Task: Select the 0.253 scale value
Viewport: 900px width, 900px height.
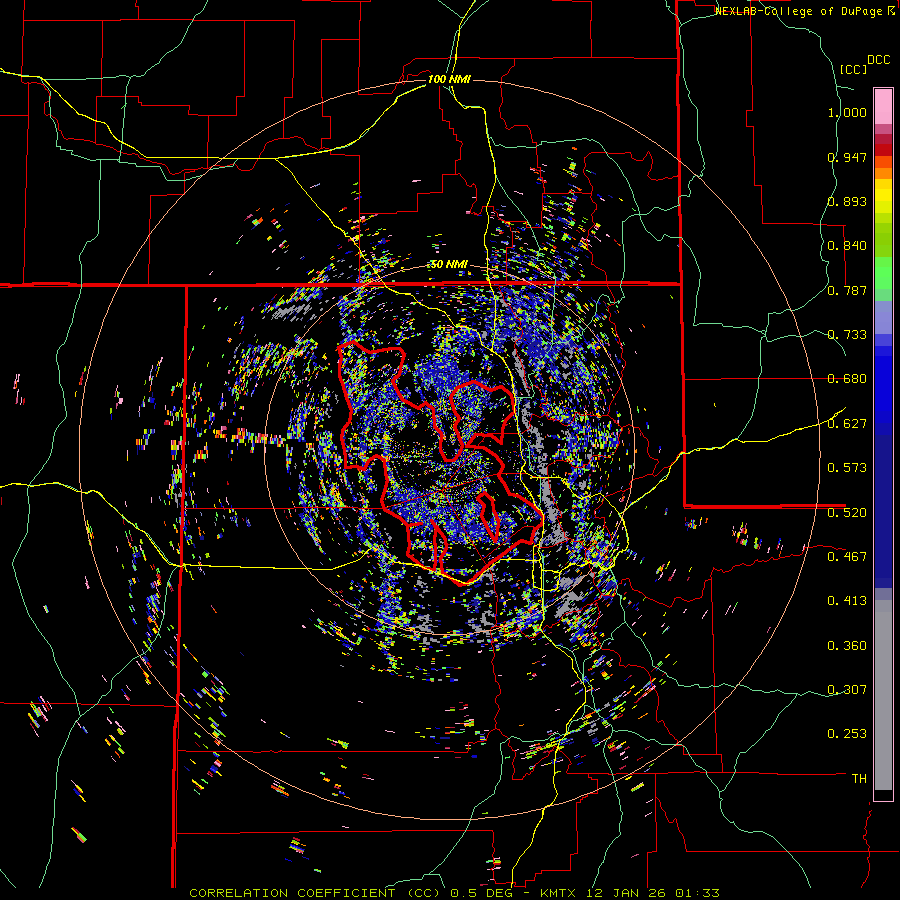Action: coord(847,734)
